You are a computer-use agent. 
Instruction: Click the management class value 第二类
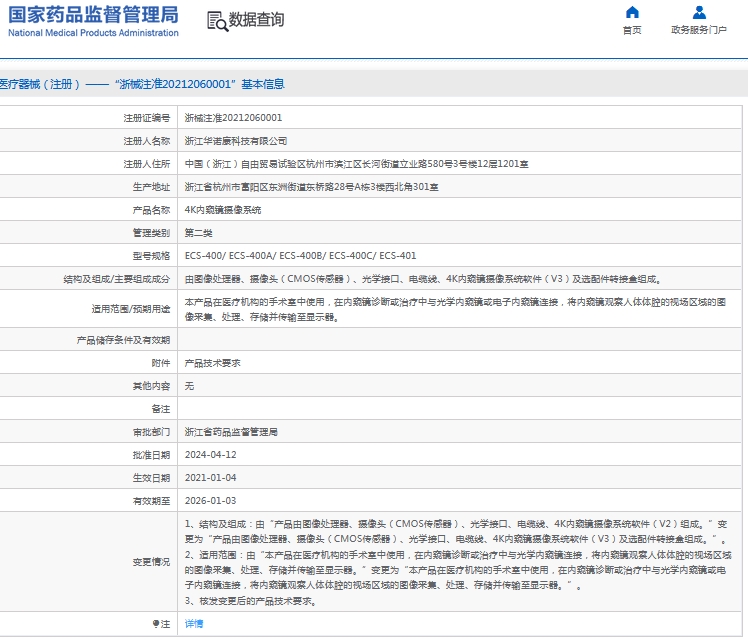198,233
